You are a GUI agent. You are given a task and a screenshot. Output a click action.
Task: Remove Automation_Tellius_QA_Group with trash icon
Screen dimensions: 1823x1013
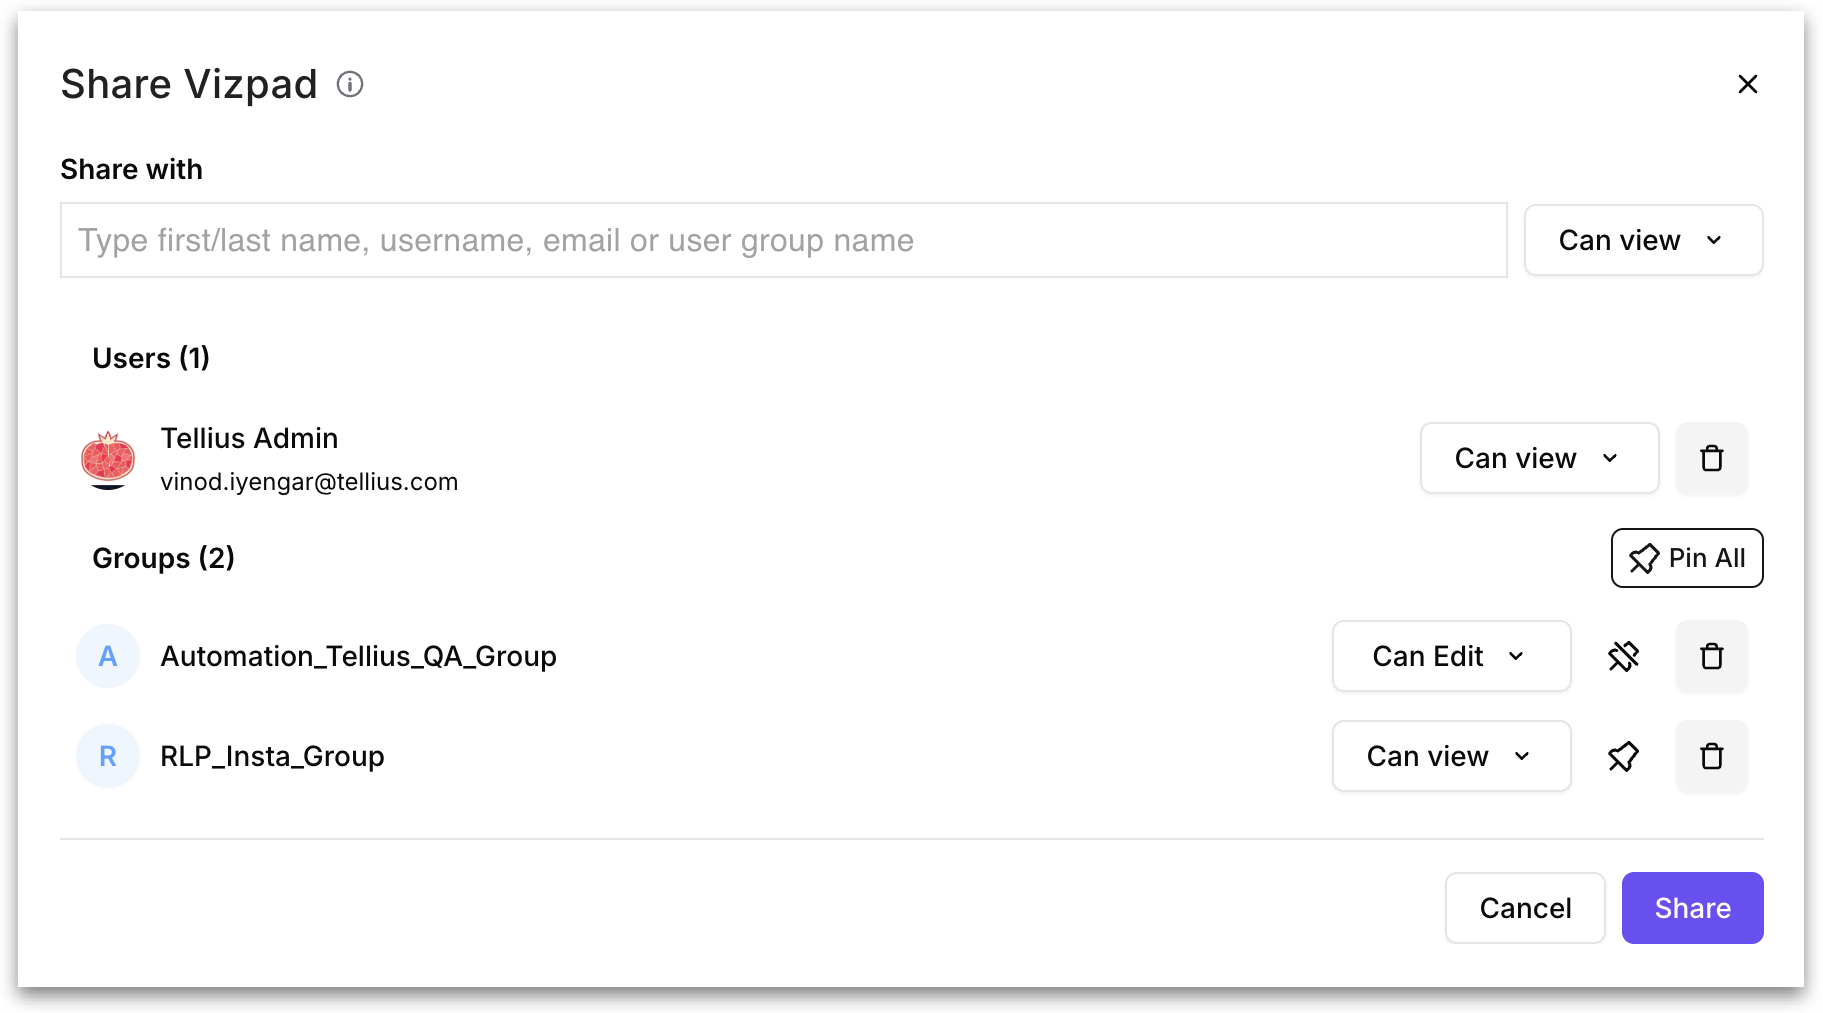(1711, 656)
